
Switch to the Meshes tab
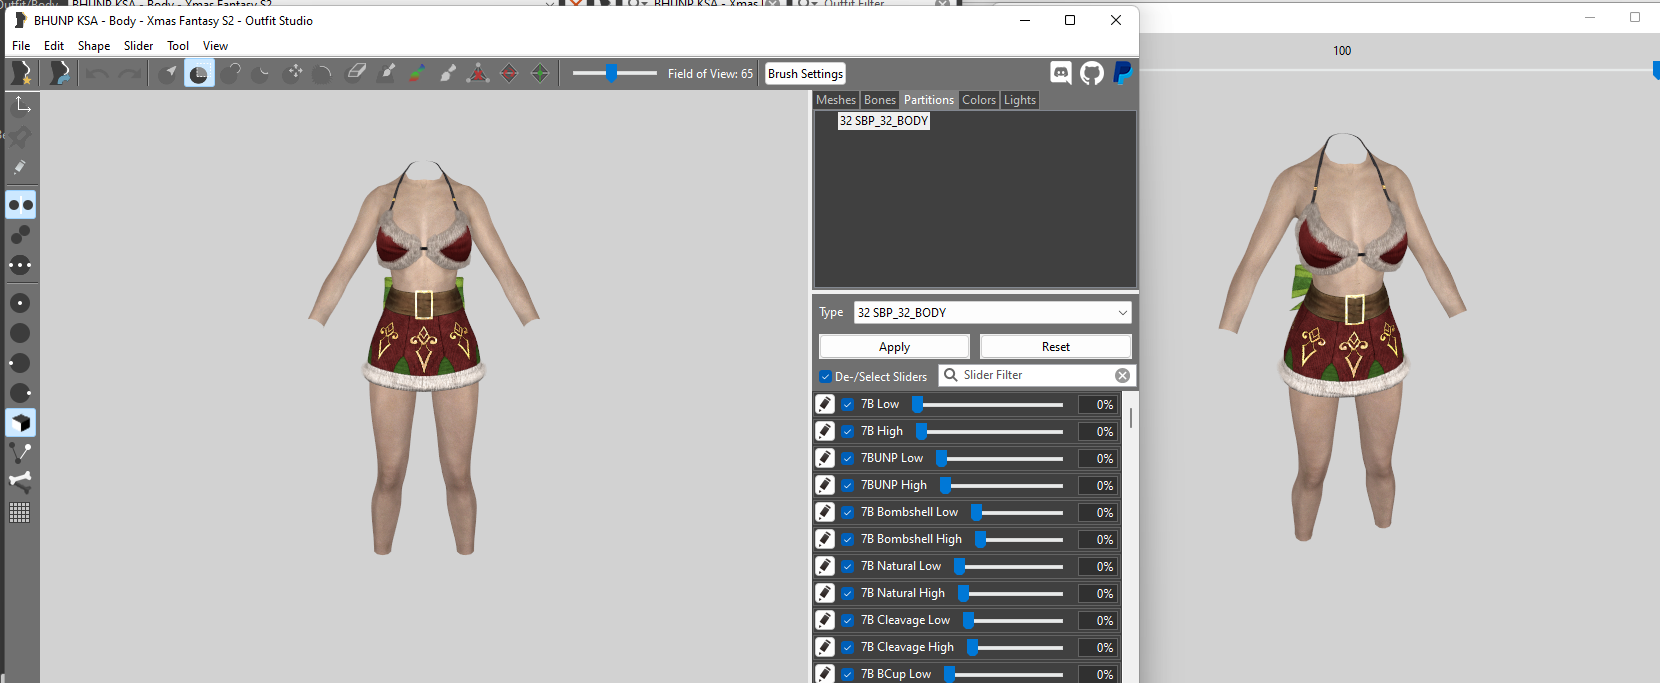(836, 100)
